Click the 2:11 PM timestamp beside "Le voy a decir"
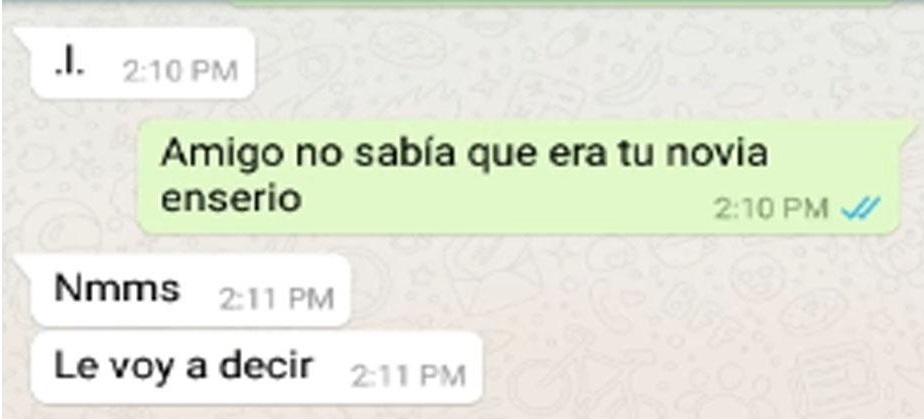 (408, 377)
